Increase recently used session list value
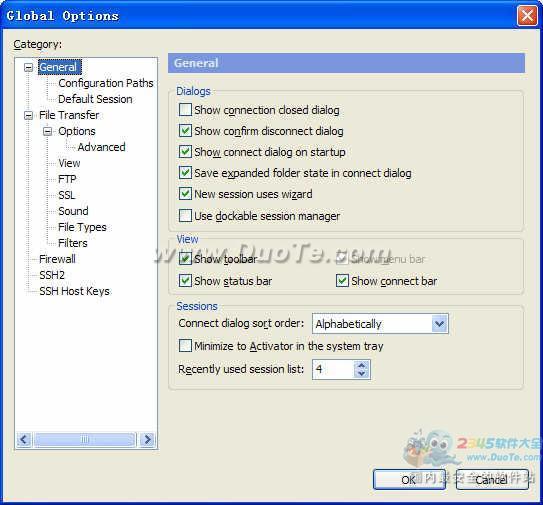This screenshot has height=505, width=543. click(x=362, y=365)
